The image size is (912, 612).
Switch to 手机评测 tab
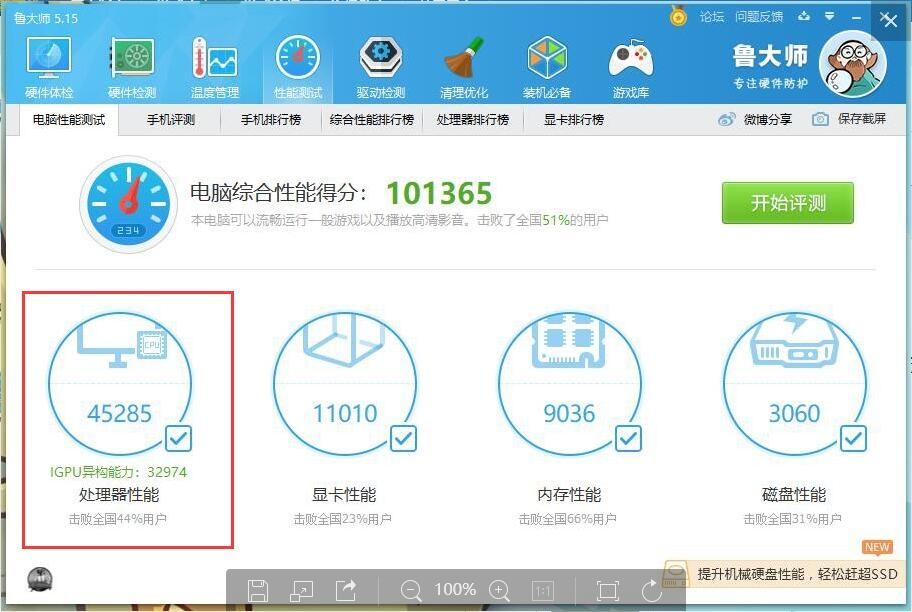(x=170, y=120)
